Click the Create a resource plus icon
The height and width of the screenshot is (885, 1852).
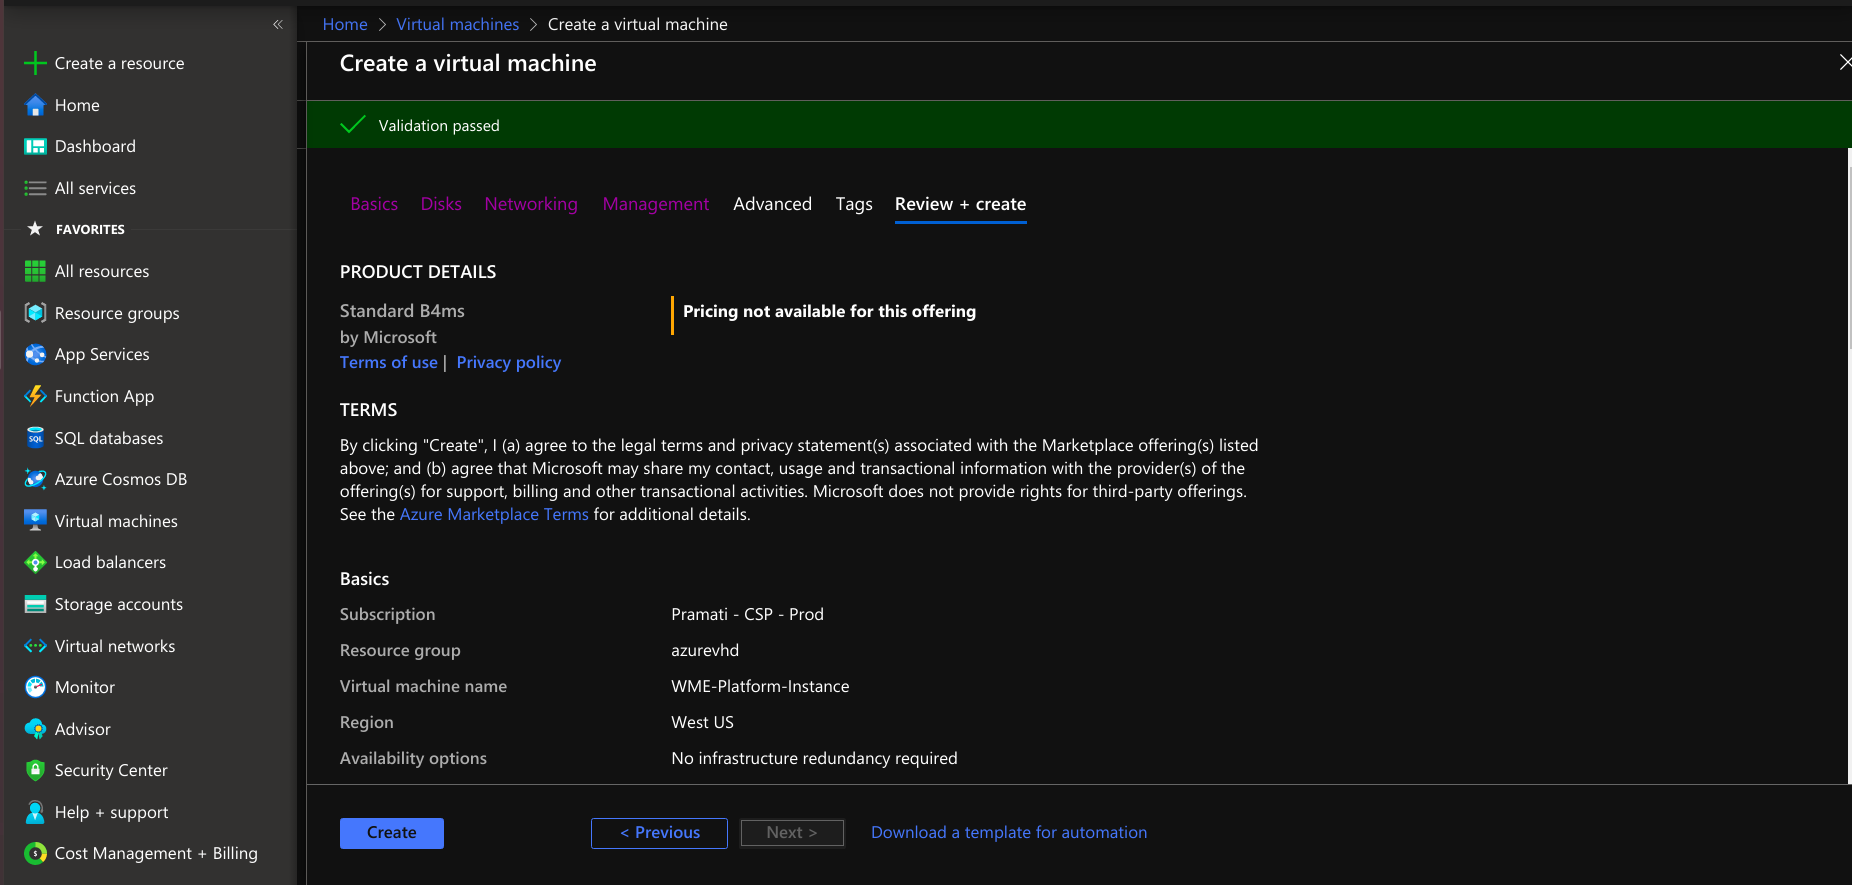[x=35, y=63]
